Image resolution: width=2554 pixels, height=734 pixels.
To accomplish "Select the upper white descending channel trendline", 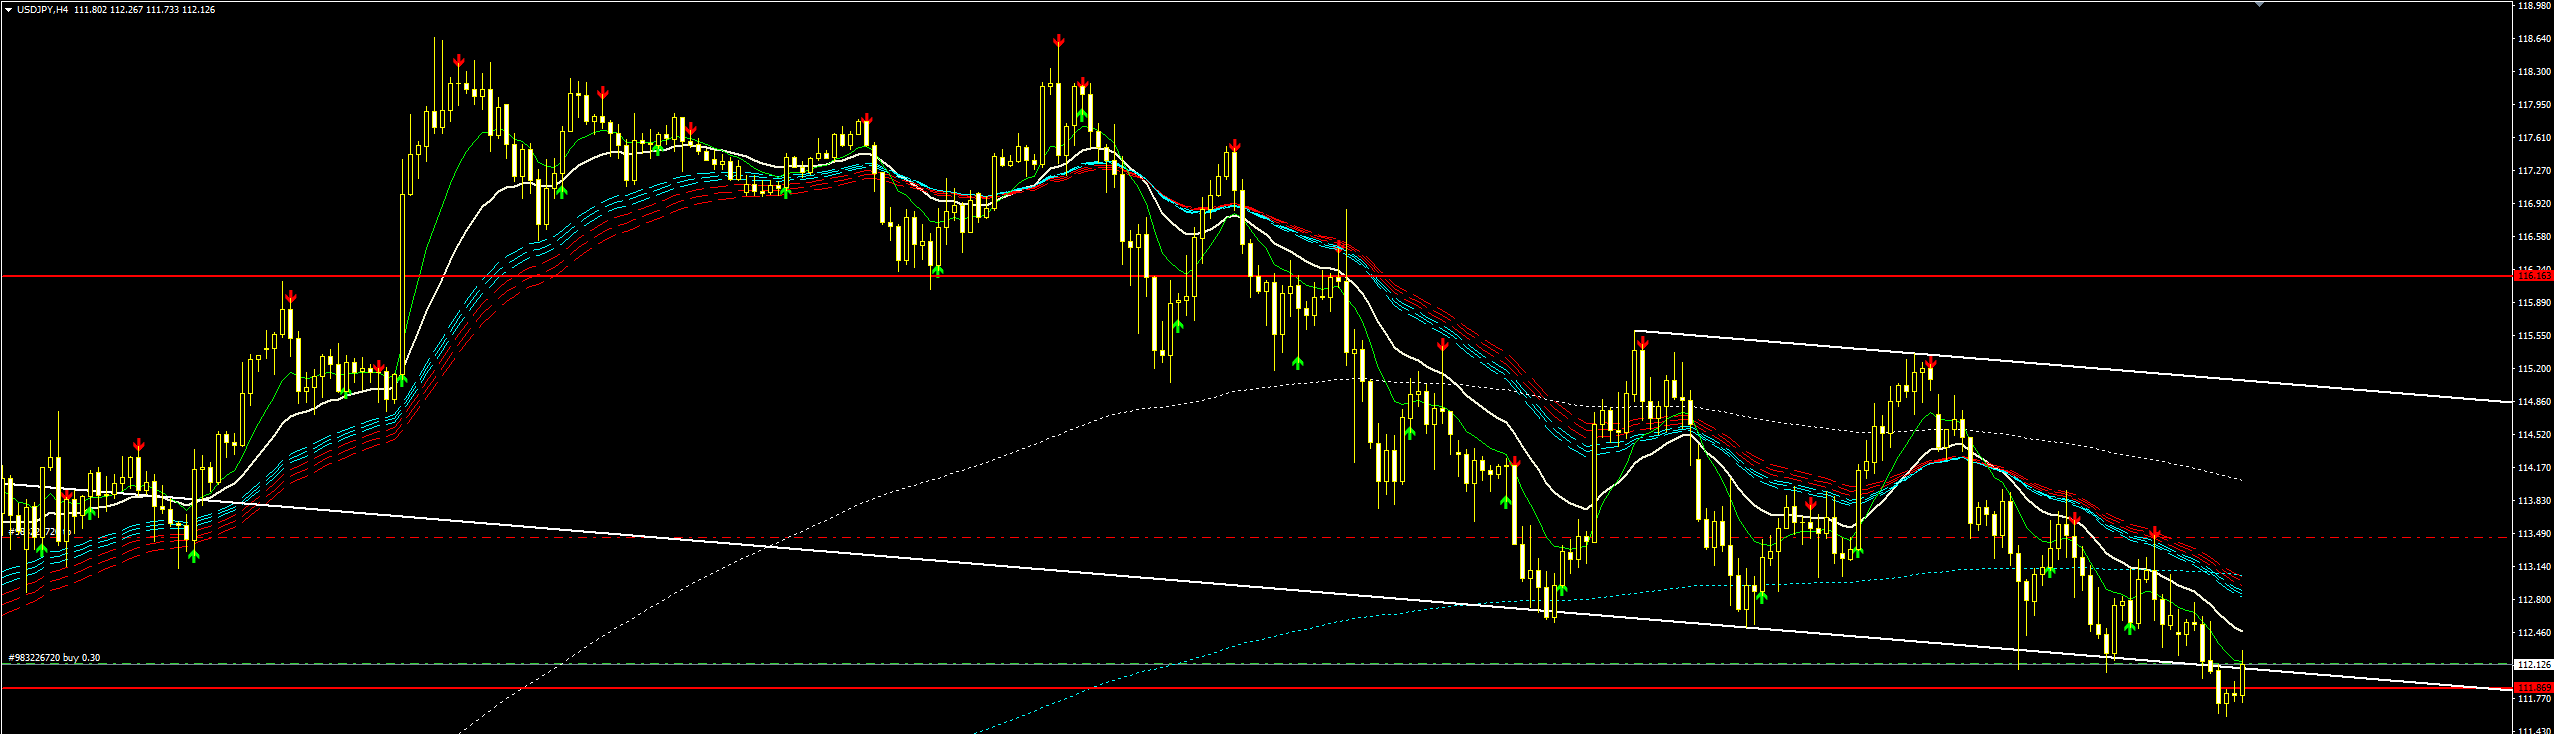I will 2072,366.
